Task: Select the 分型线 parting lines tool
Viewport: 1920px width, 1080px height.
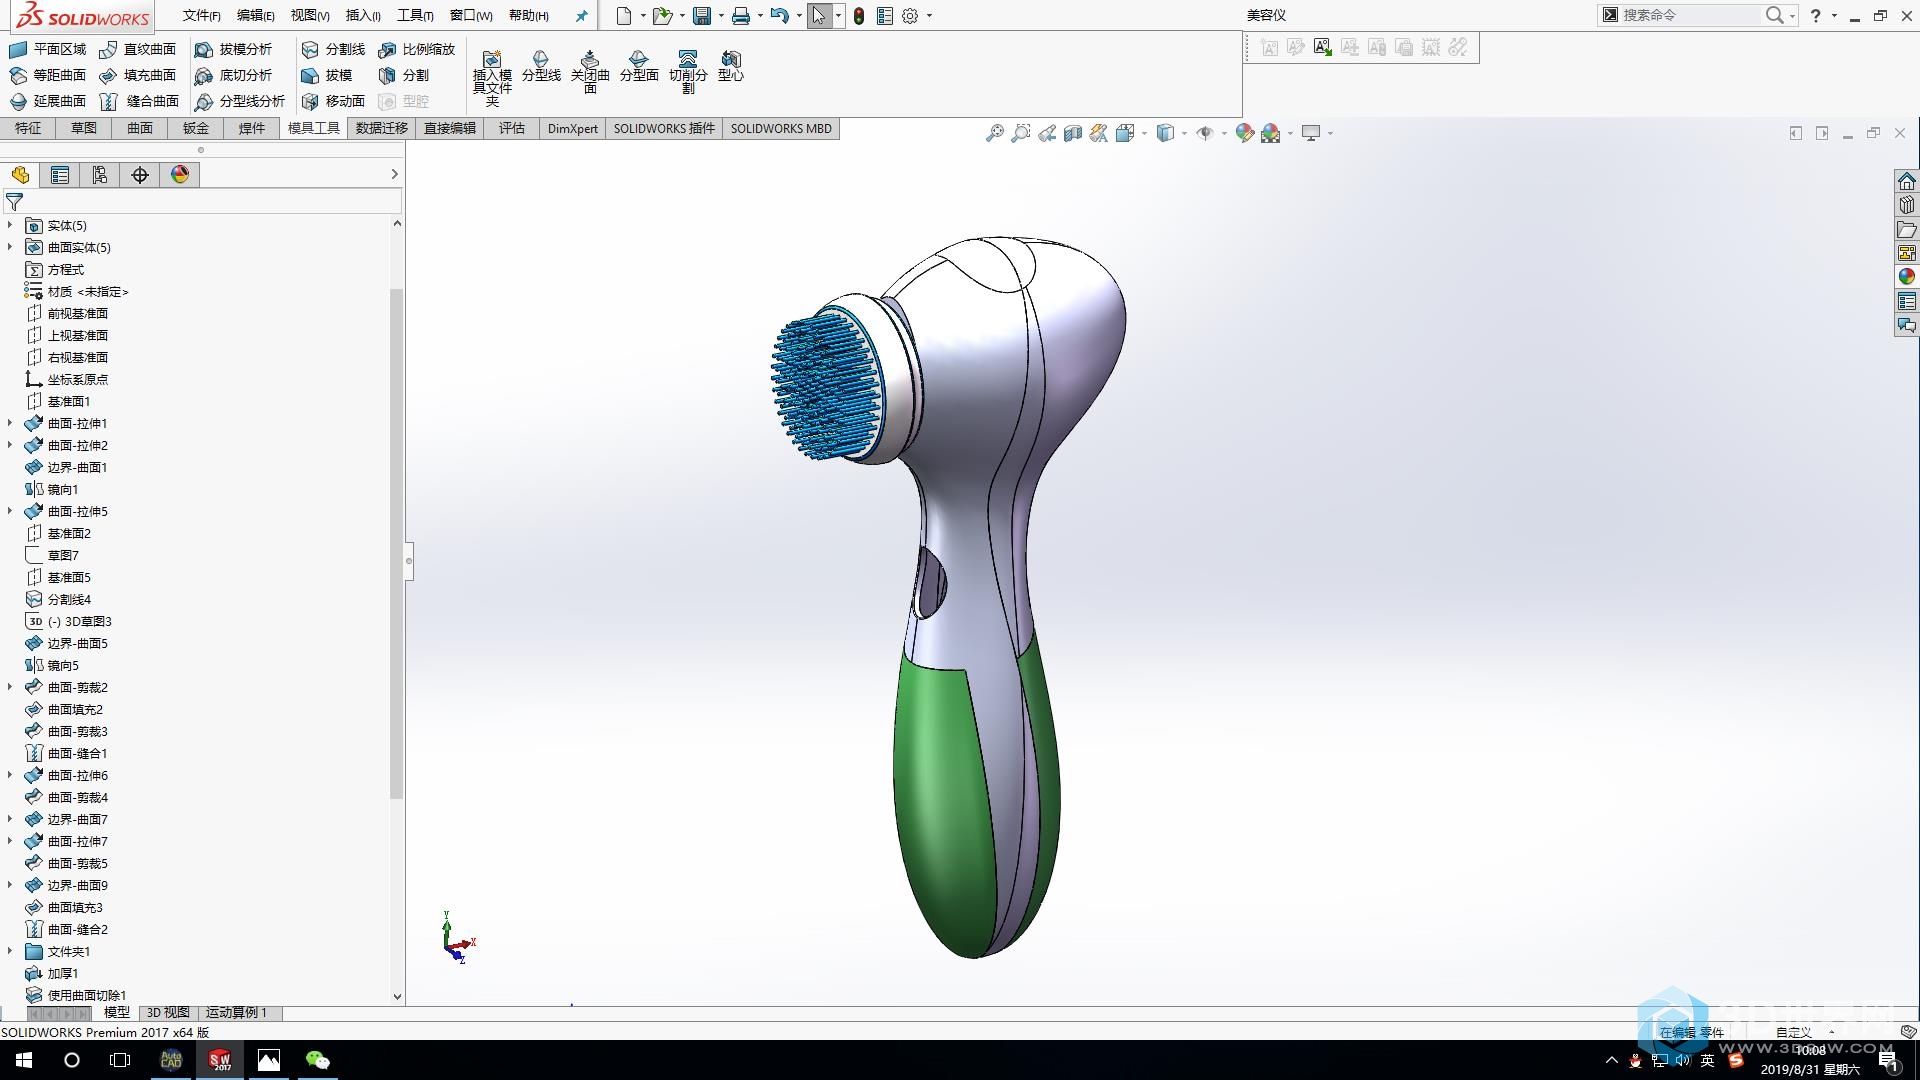Action: pos(541,66)
